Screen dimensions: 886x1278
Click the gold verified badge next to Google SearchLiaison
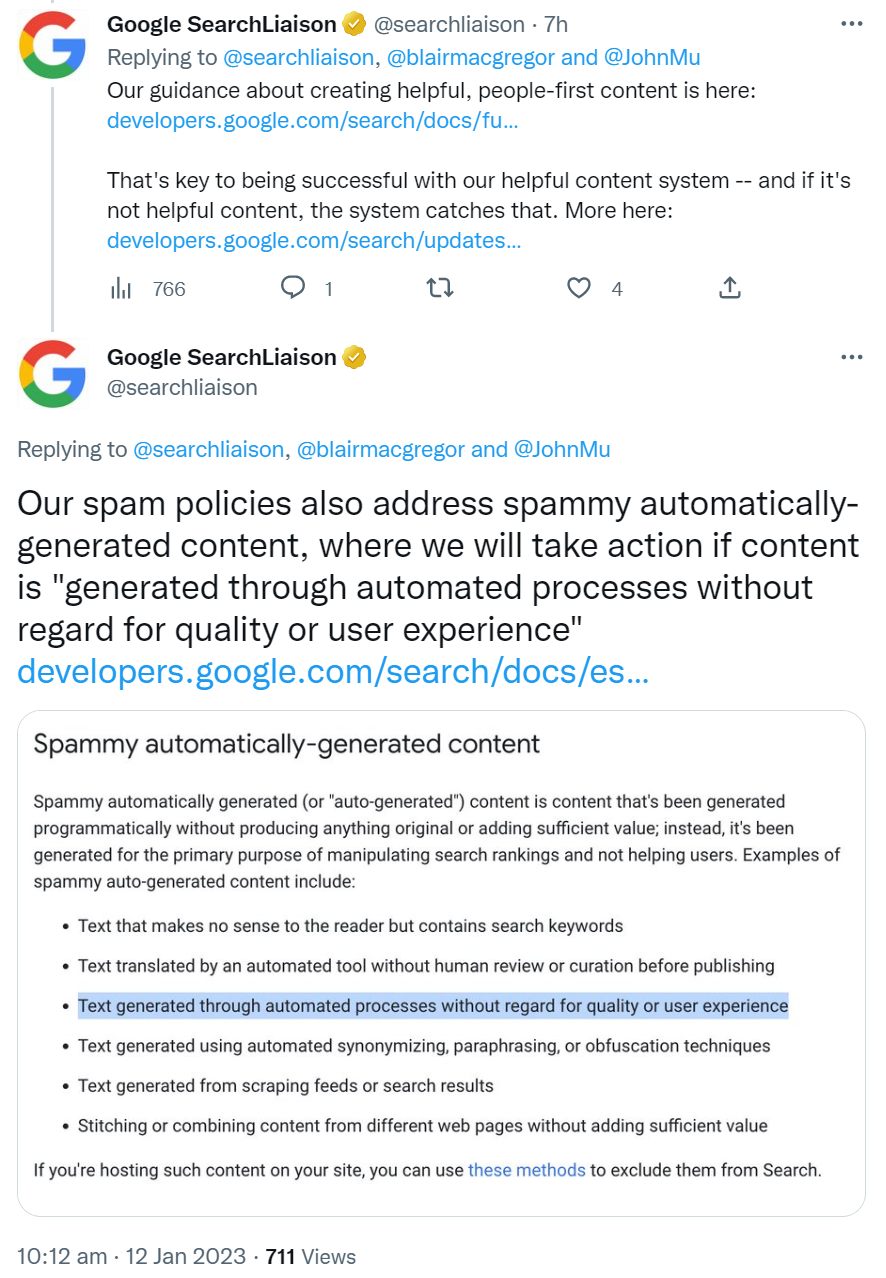[x=354, y=24]
